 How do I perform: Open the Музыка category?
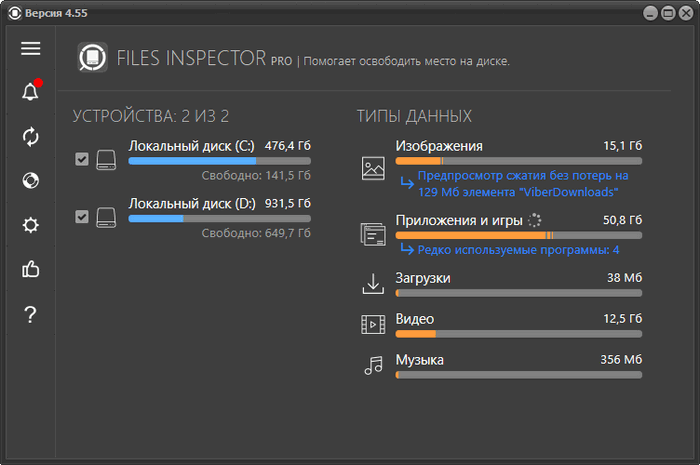pos(420,360)
